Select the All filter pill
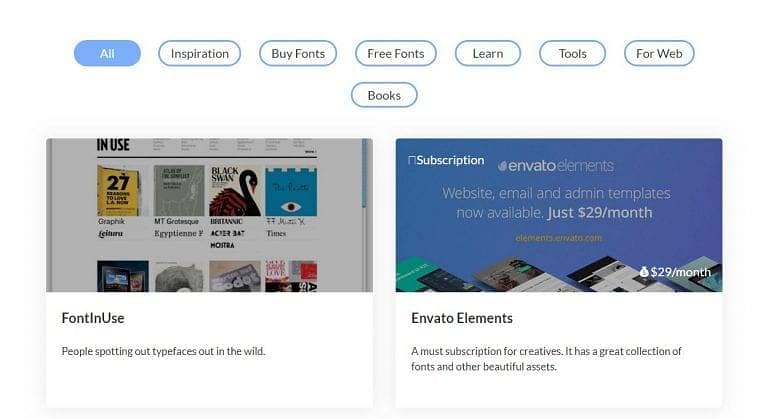Viewport: 768px width, 419px height. coord(107,53)
